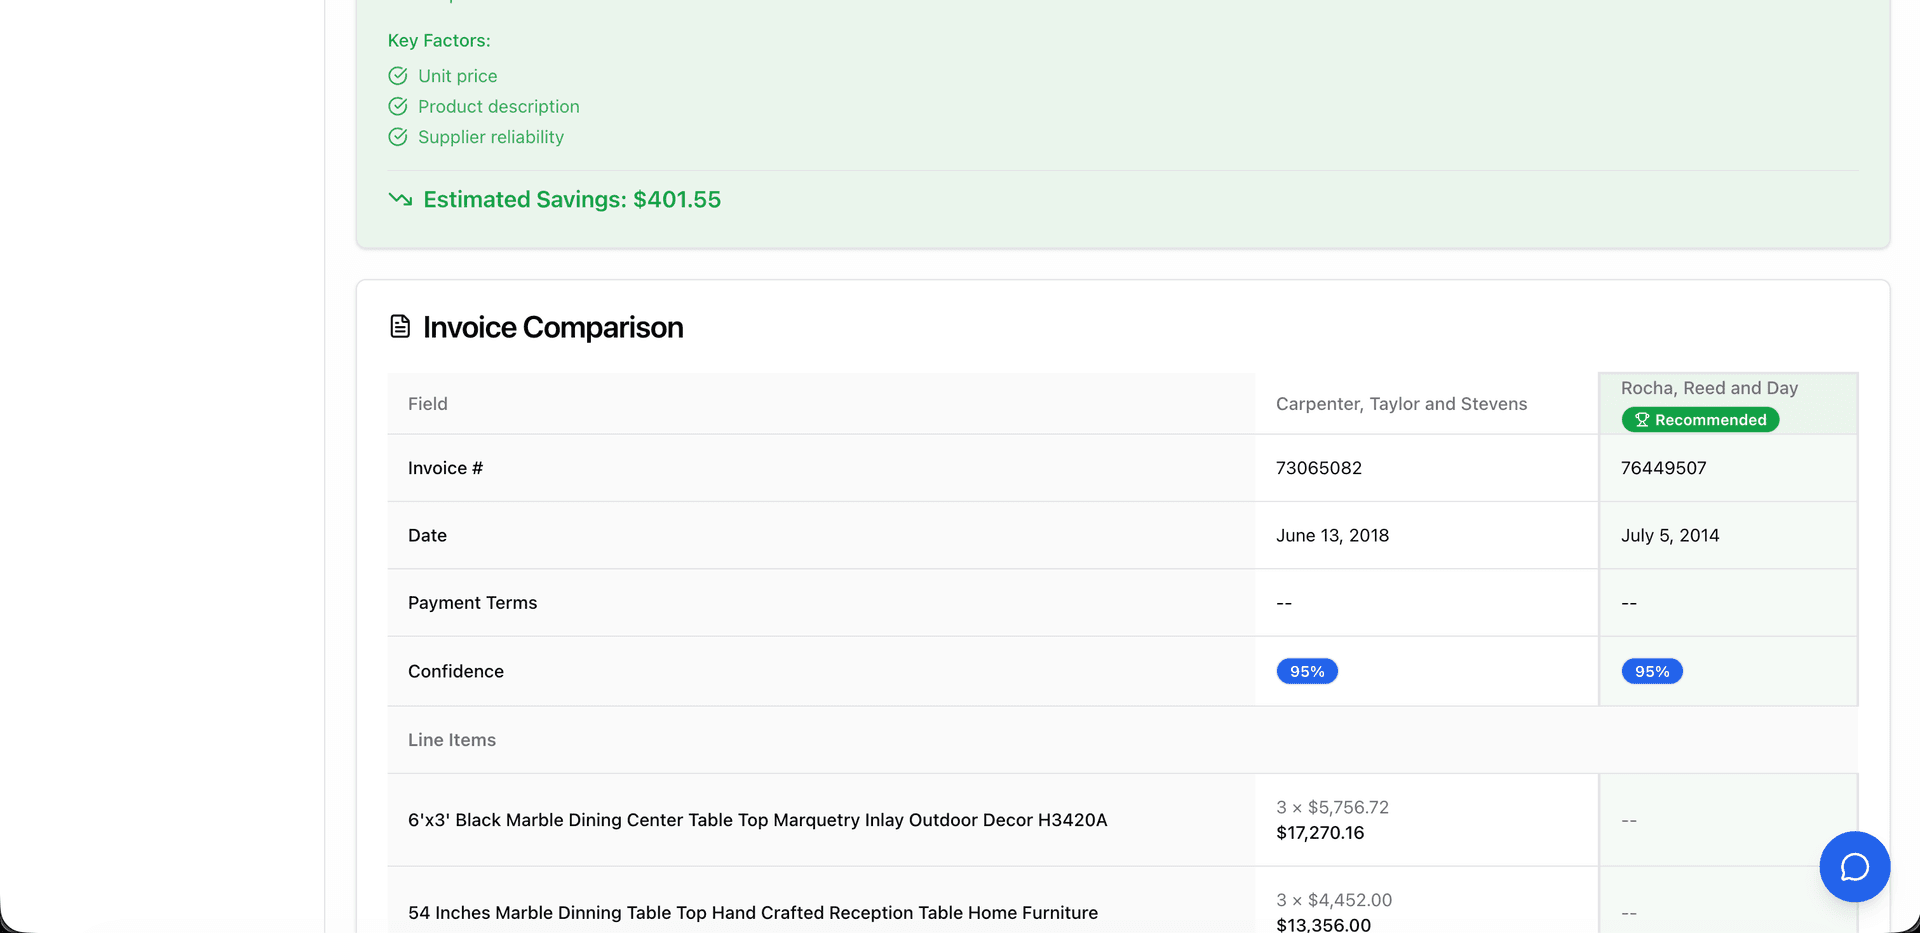This screenshot has width=1920, height=933.
Task: Click the 95% confidence badge under Carpenter, Taylor and Stevens
Action: pos(1306,671)
